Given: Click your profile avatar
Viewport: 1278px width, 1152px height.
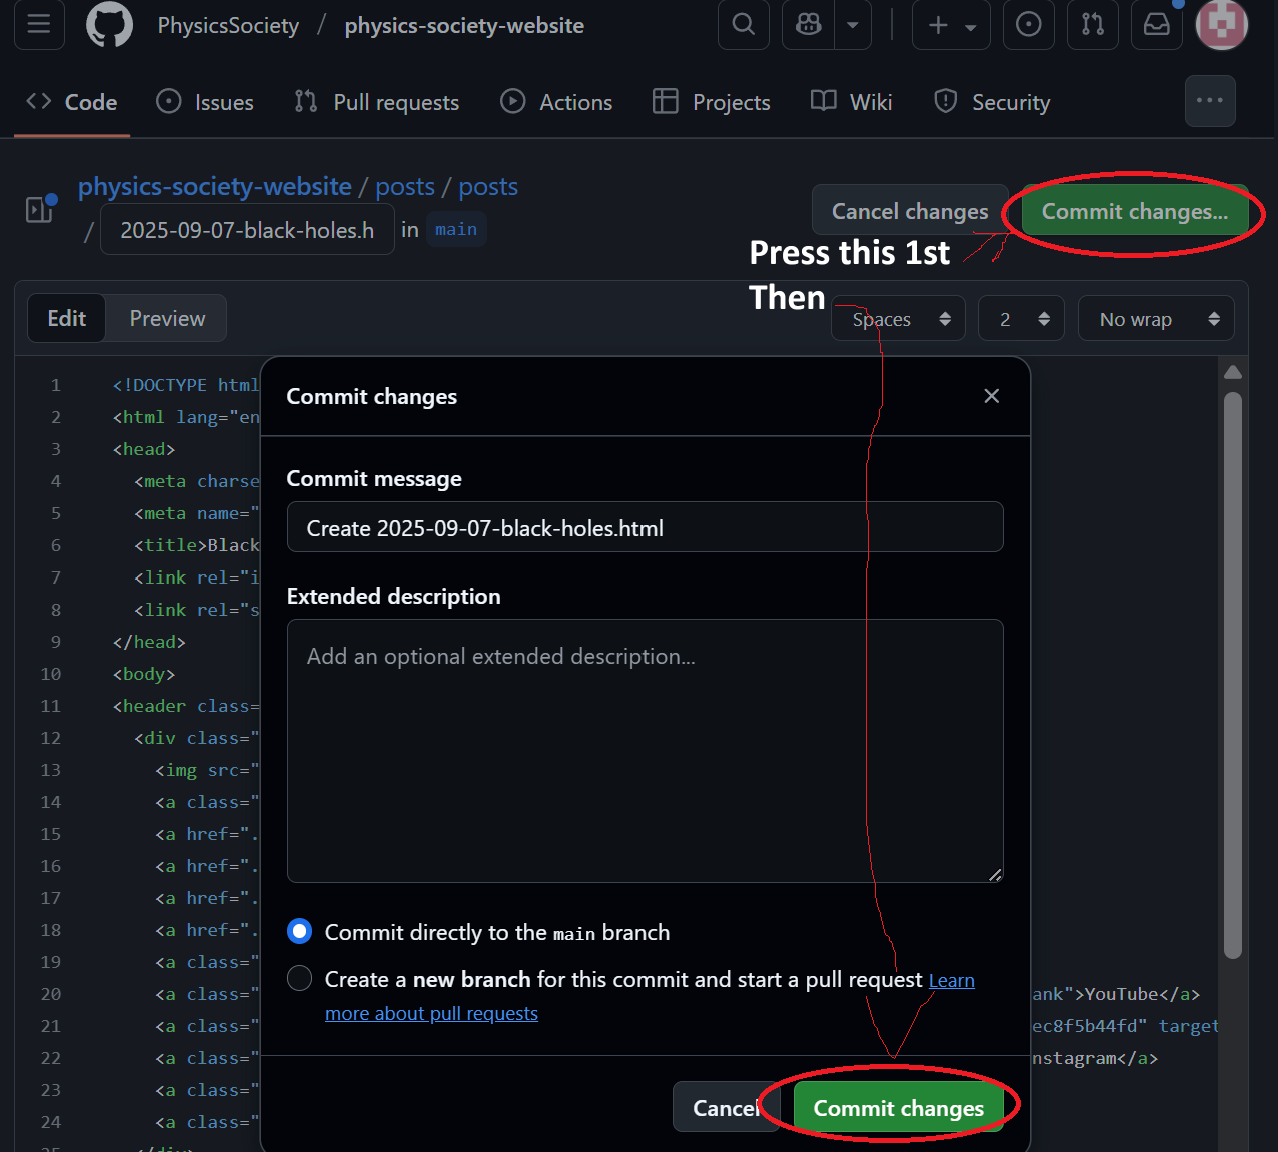Looking at the screenshot, I should (1221, 25).
